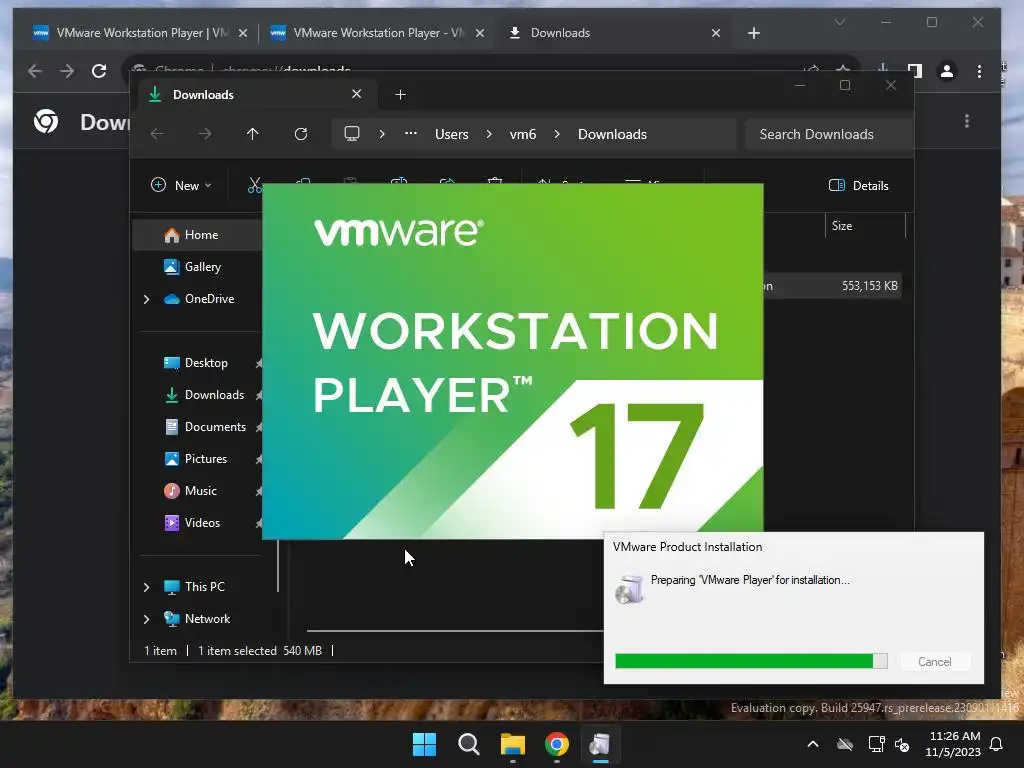Select the File Explorer Downloads tab
Screen dimensions: 1024x768
[257, 95]
